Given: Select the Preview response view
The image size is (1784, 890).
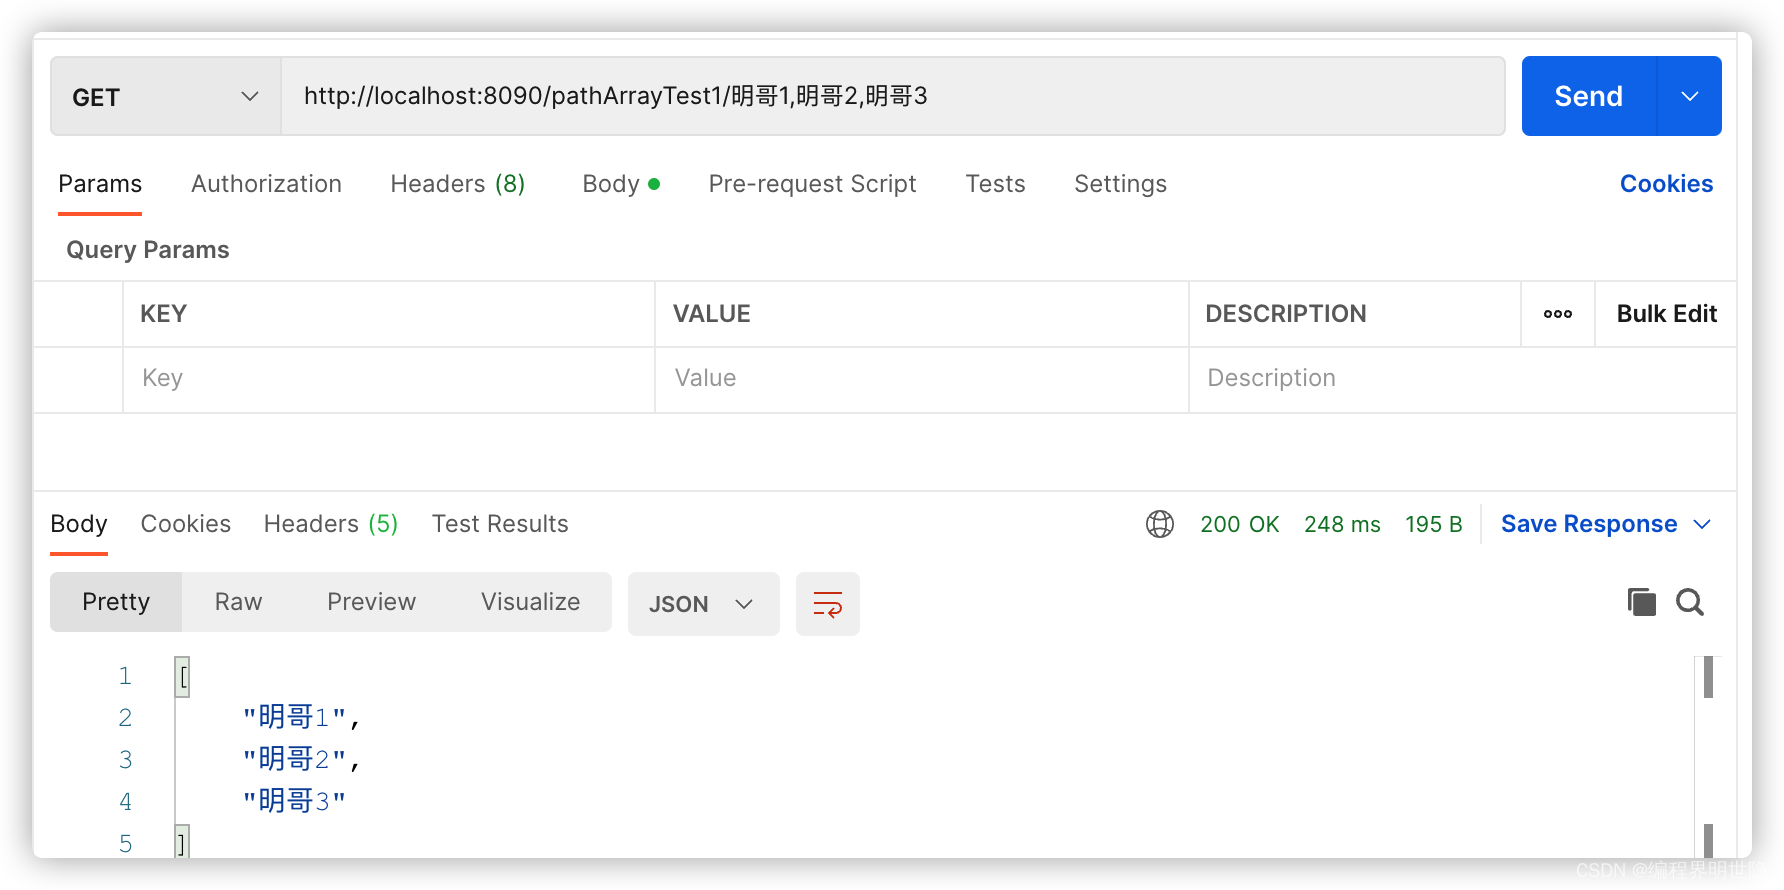Looking at the screenshot, I should (371, 602).
